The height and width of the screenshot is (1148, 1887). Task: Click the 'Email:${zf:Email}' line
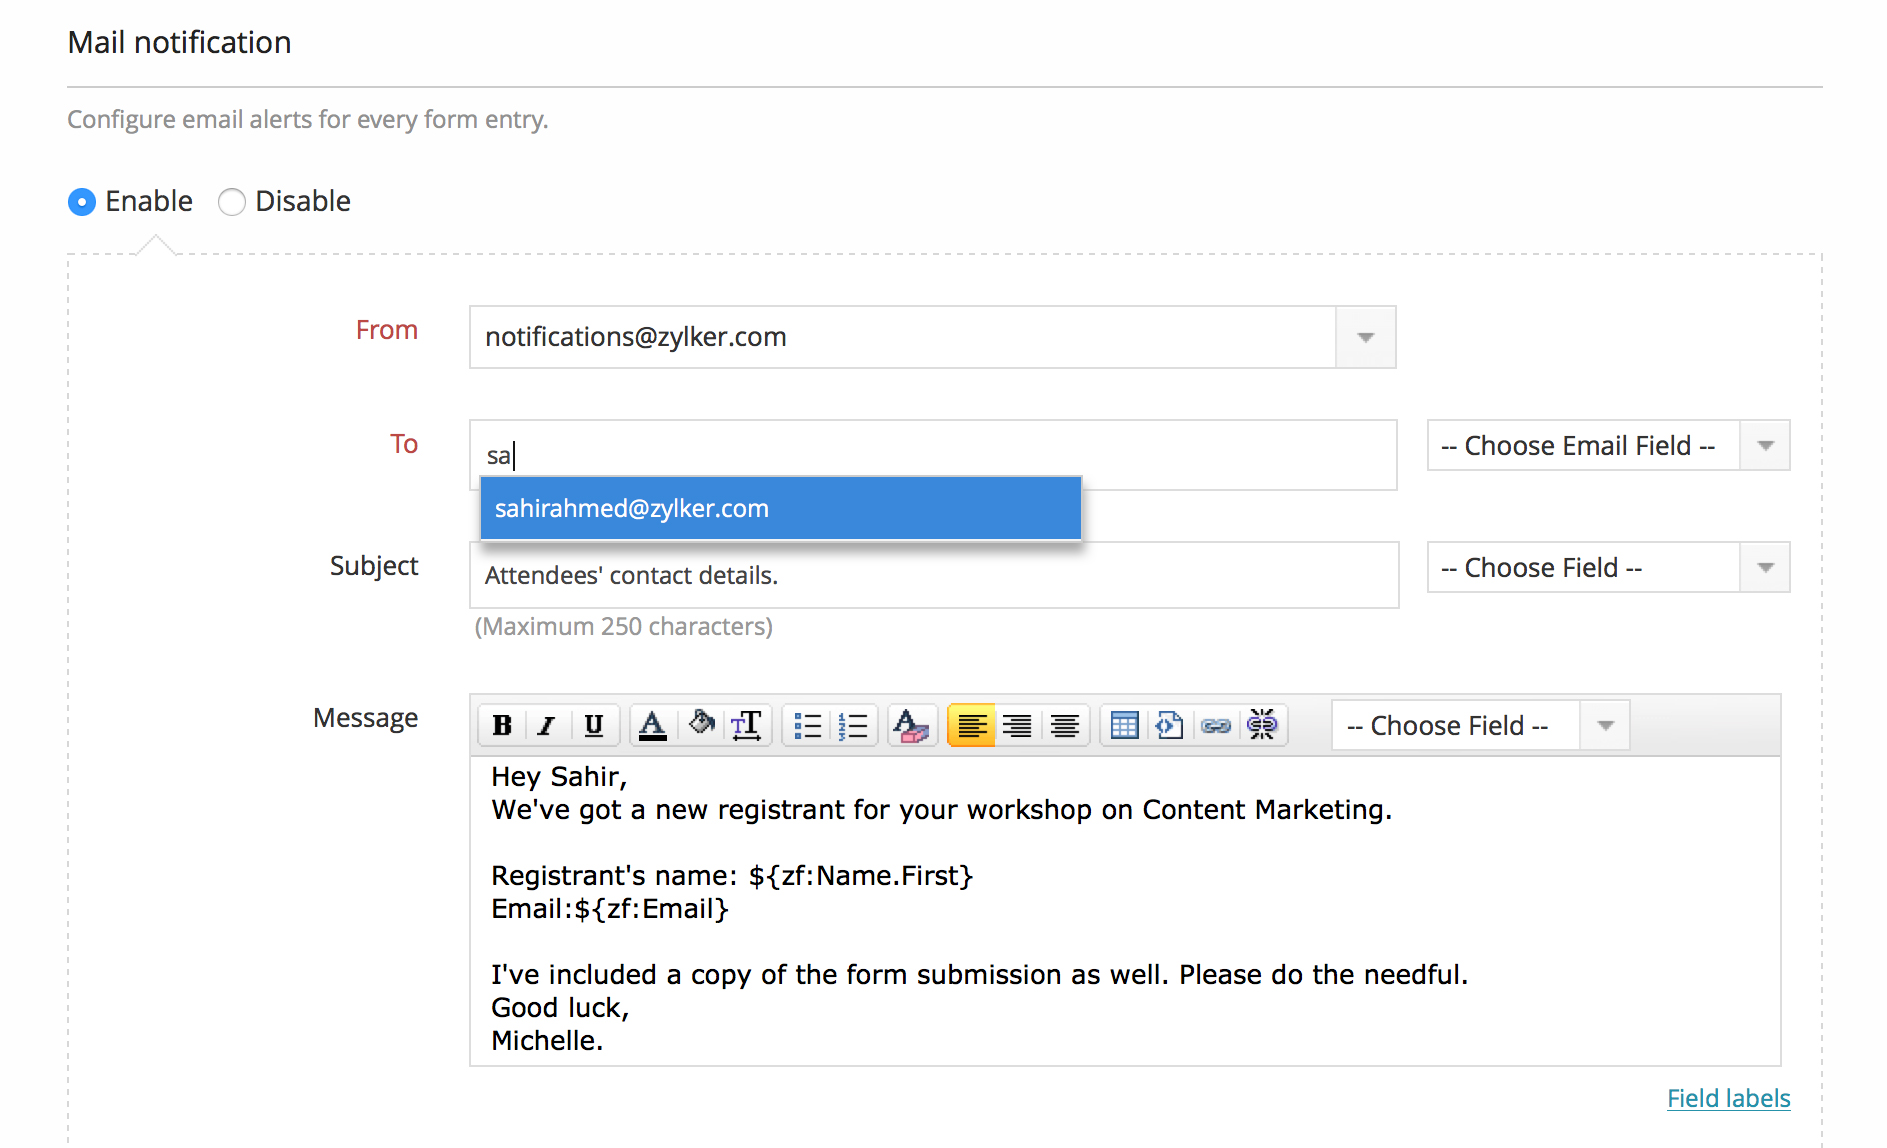[x=610, y=908]
